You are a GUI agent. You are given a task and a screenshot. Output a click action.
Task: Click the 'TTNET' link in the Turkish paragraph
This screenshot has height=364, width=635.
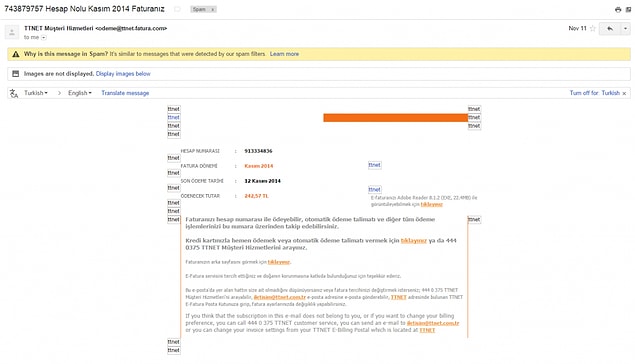(398, 297)
